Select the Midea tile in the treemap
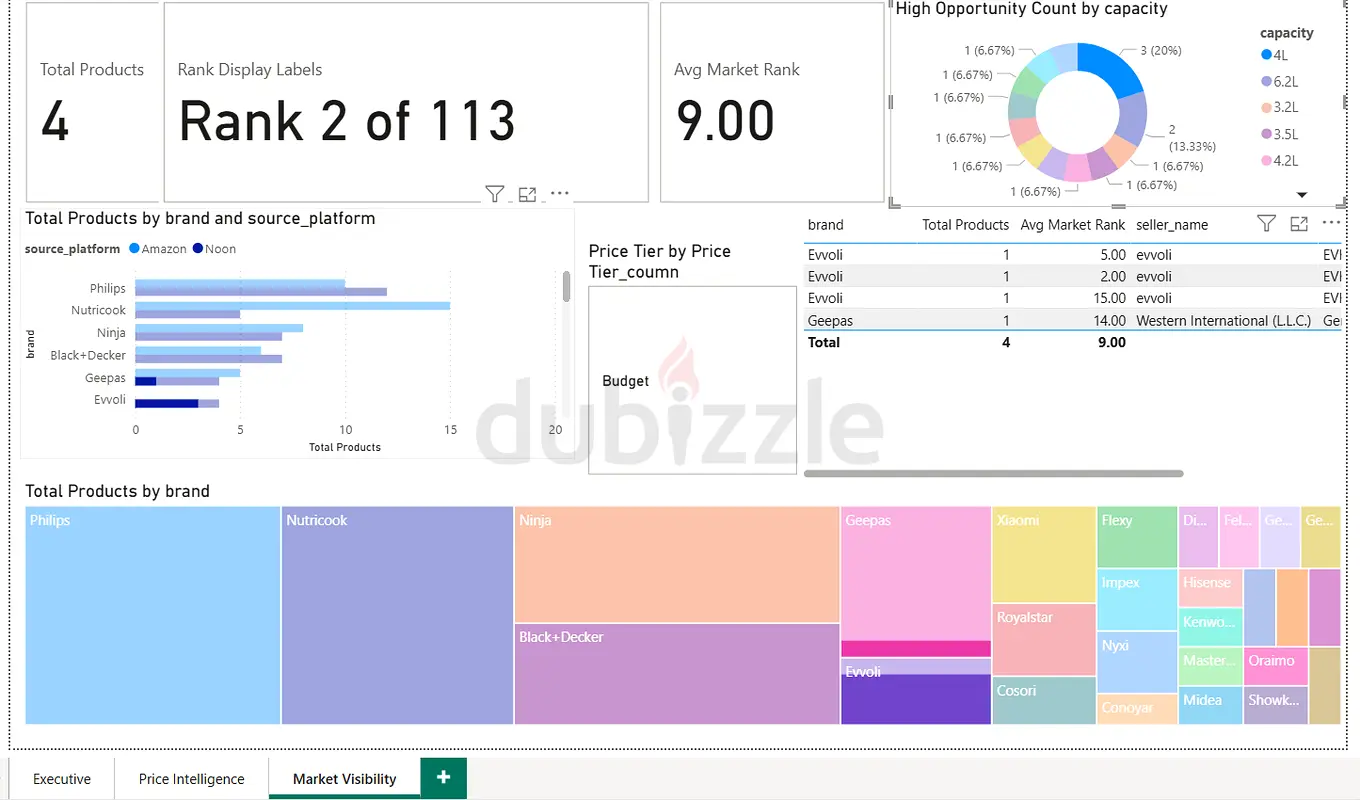Viewport: 1360px width, 800px height. click(x=1210, y=705)
